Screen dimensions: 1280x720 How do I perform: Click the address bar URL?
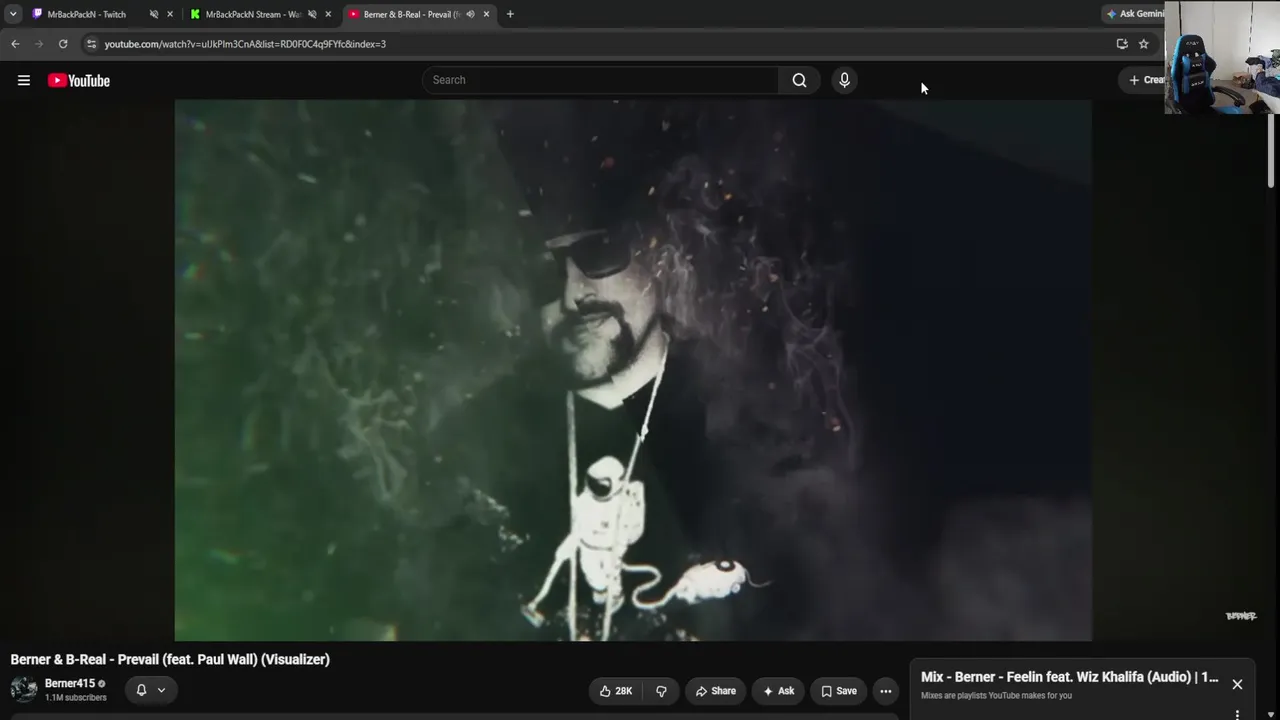(x=245, y=44)
